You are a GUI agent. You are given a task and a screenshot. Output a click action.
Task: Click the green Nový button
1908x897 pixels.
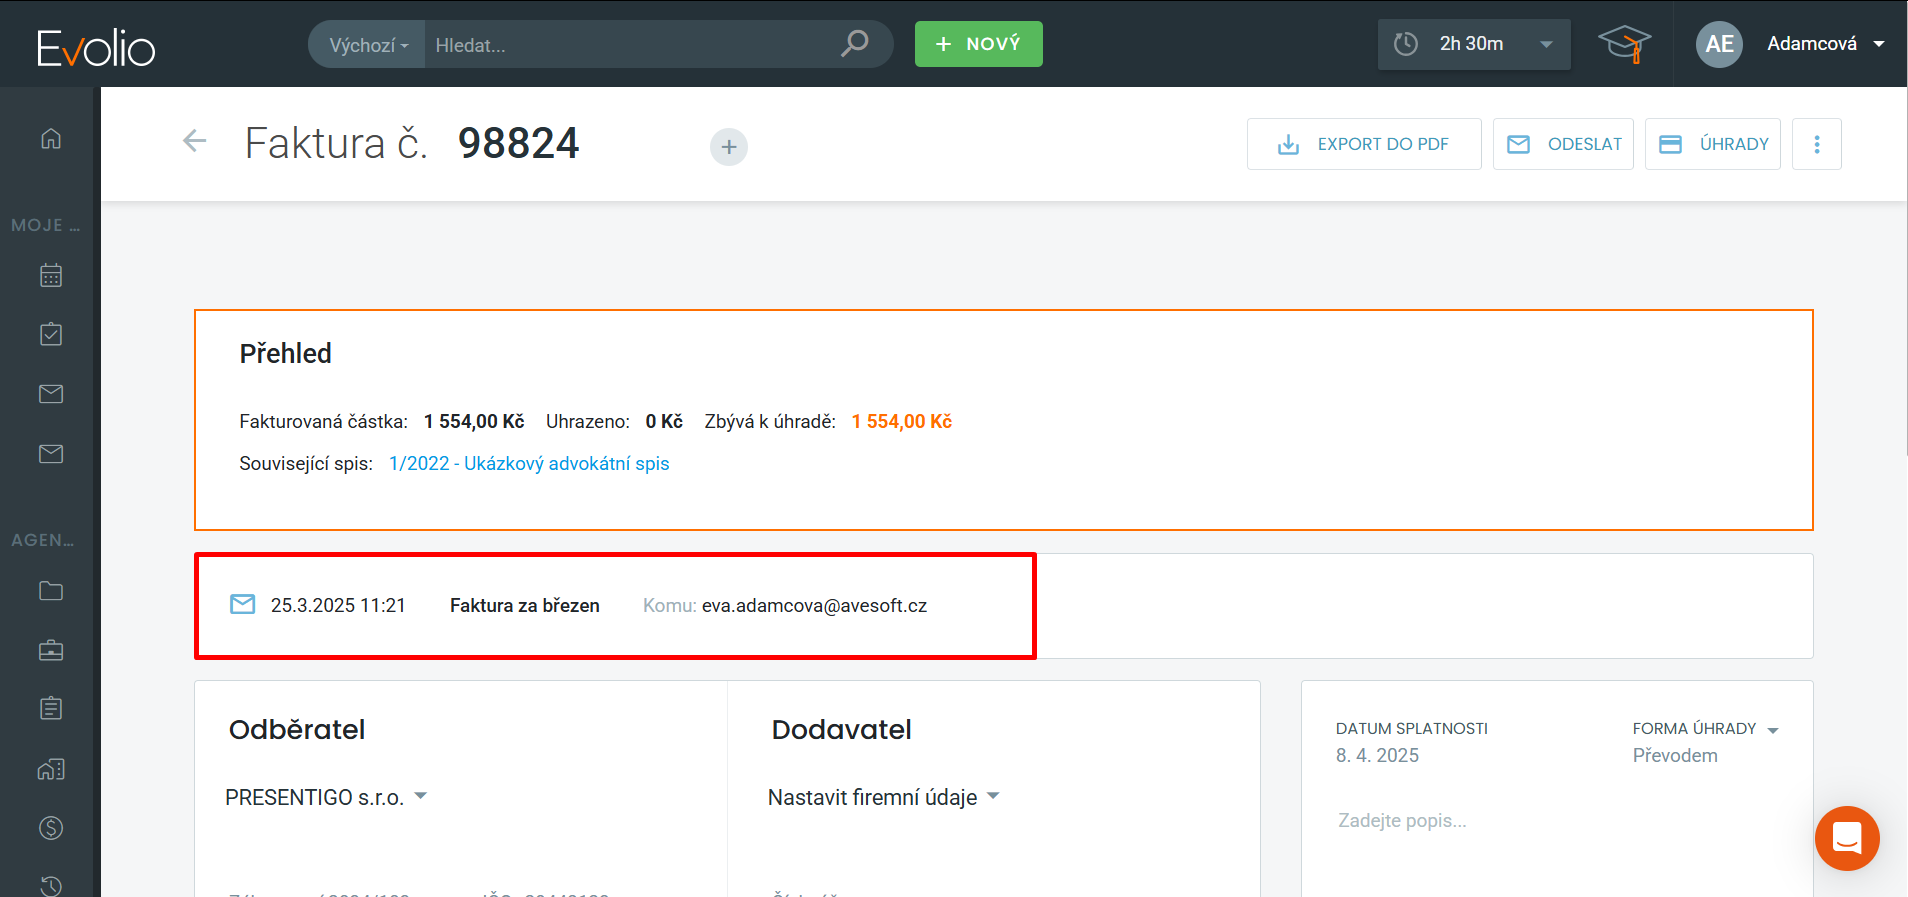pos(978,44)
